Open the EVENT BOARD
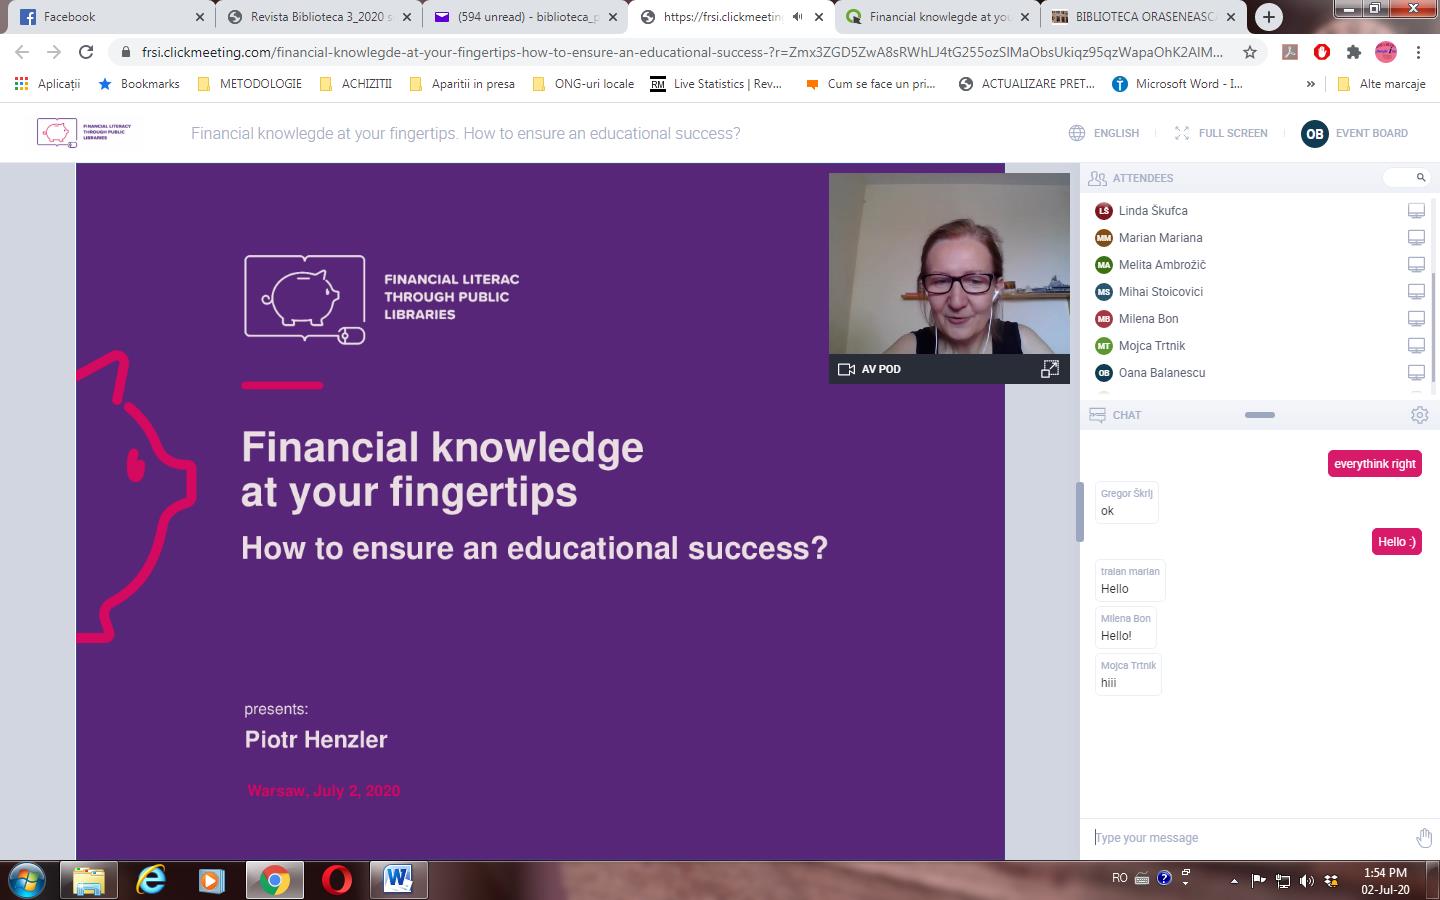The image size is (1440, 900). (1355, 133)
